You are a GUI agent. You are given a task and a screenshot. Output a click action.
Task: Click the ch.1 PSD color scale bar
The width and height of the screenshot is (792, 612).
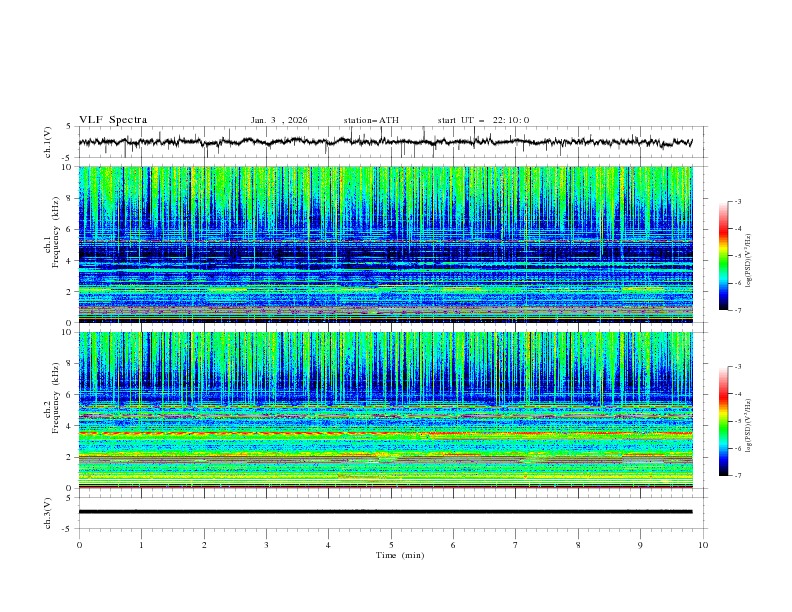[724, 256]
